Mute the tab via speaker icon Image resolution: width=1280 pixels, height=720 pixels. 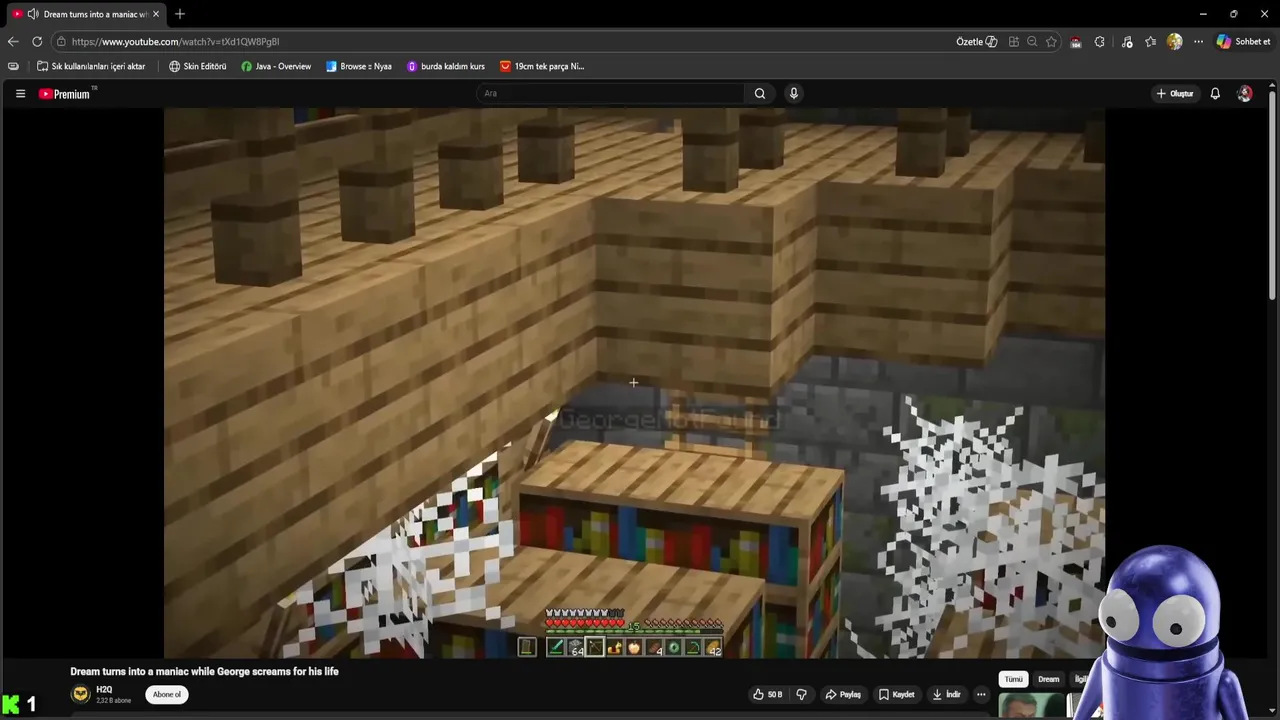[33, 14]
